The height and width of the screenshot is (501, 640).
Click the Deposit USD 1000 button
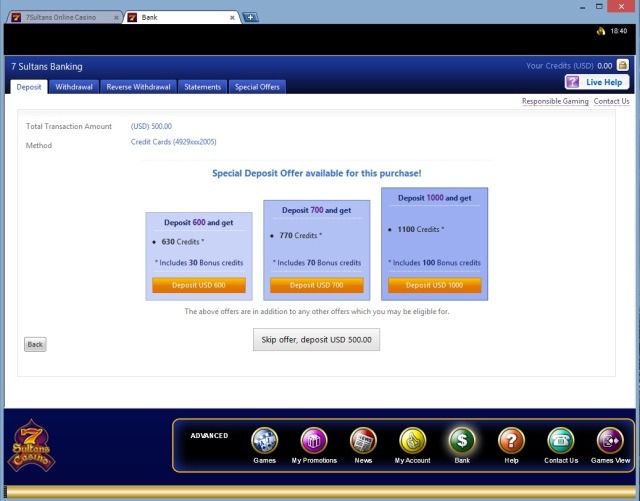coord(435,285)
